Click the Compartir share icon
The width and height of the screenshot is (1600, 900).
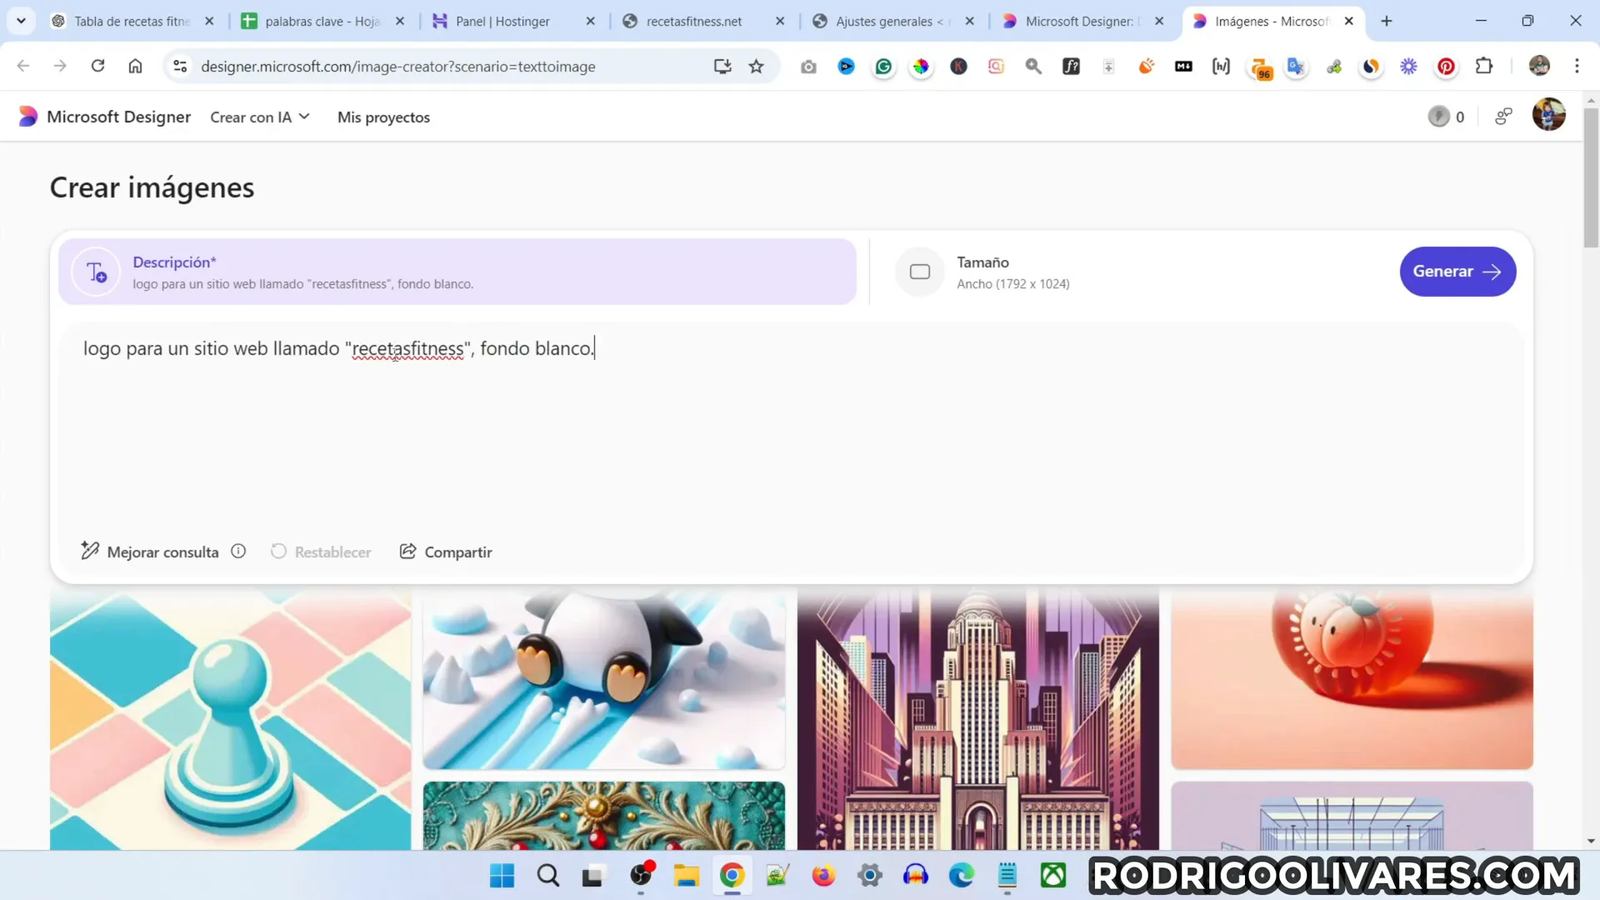click(406, 551)
